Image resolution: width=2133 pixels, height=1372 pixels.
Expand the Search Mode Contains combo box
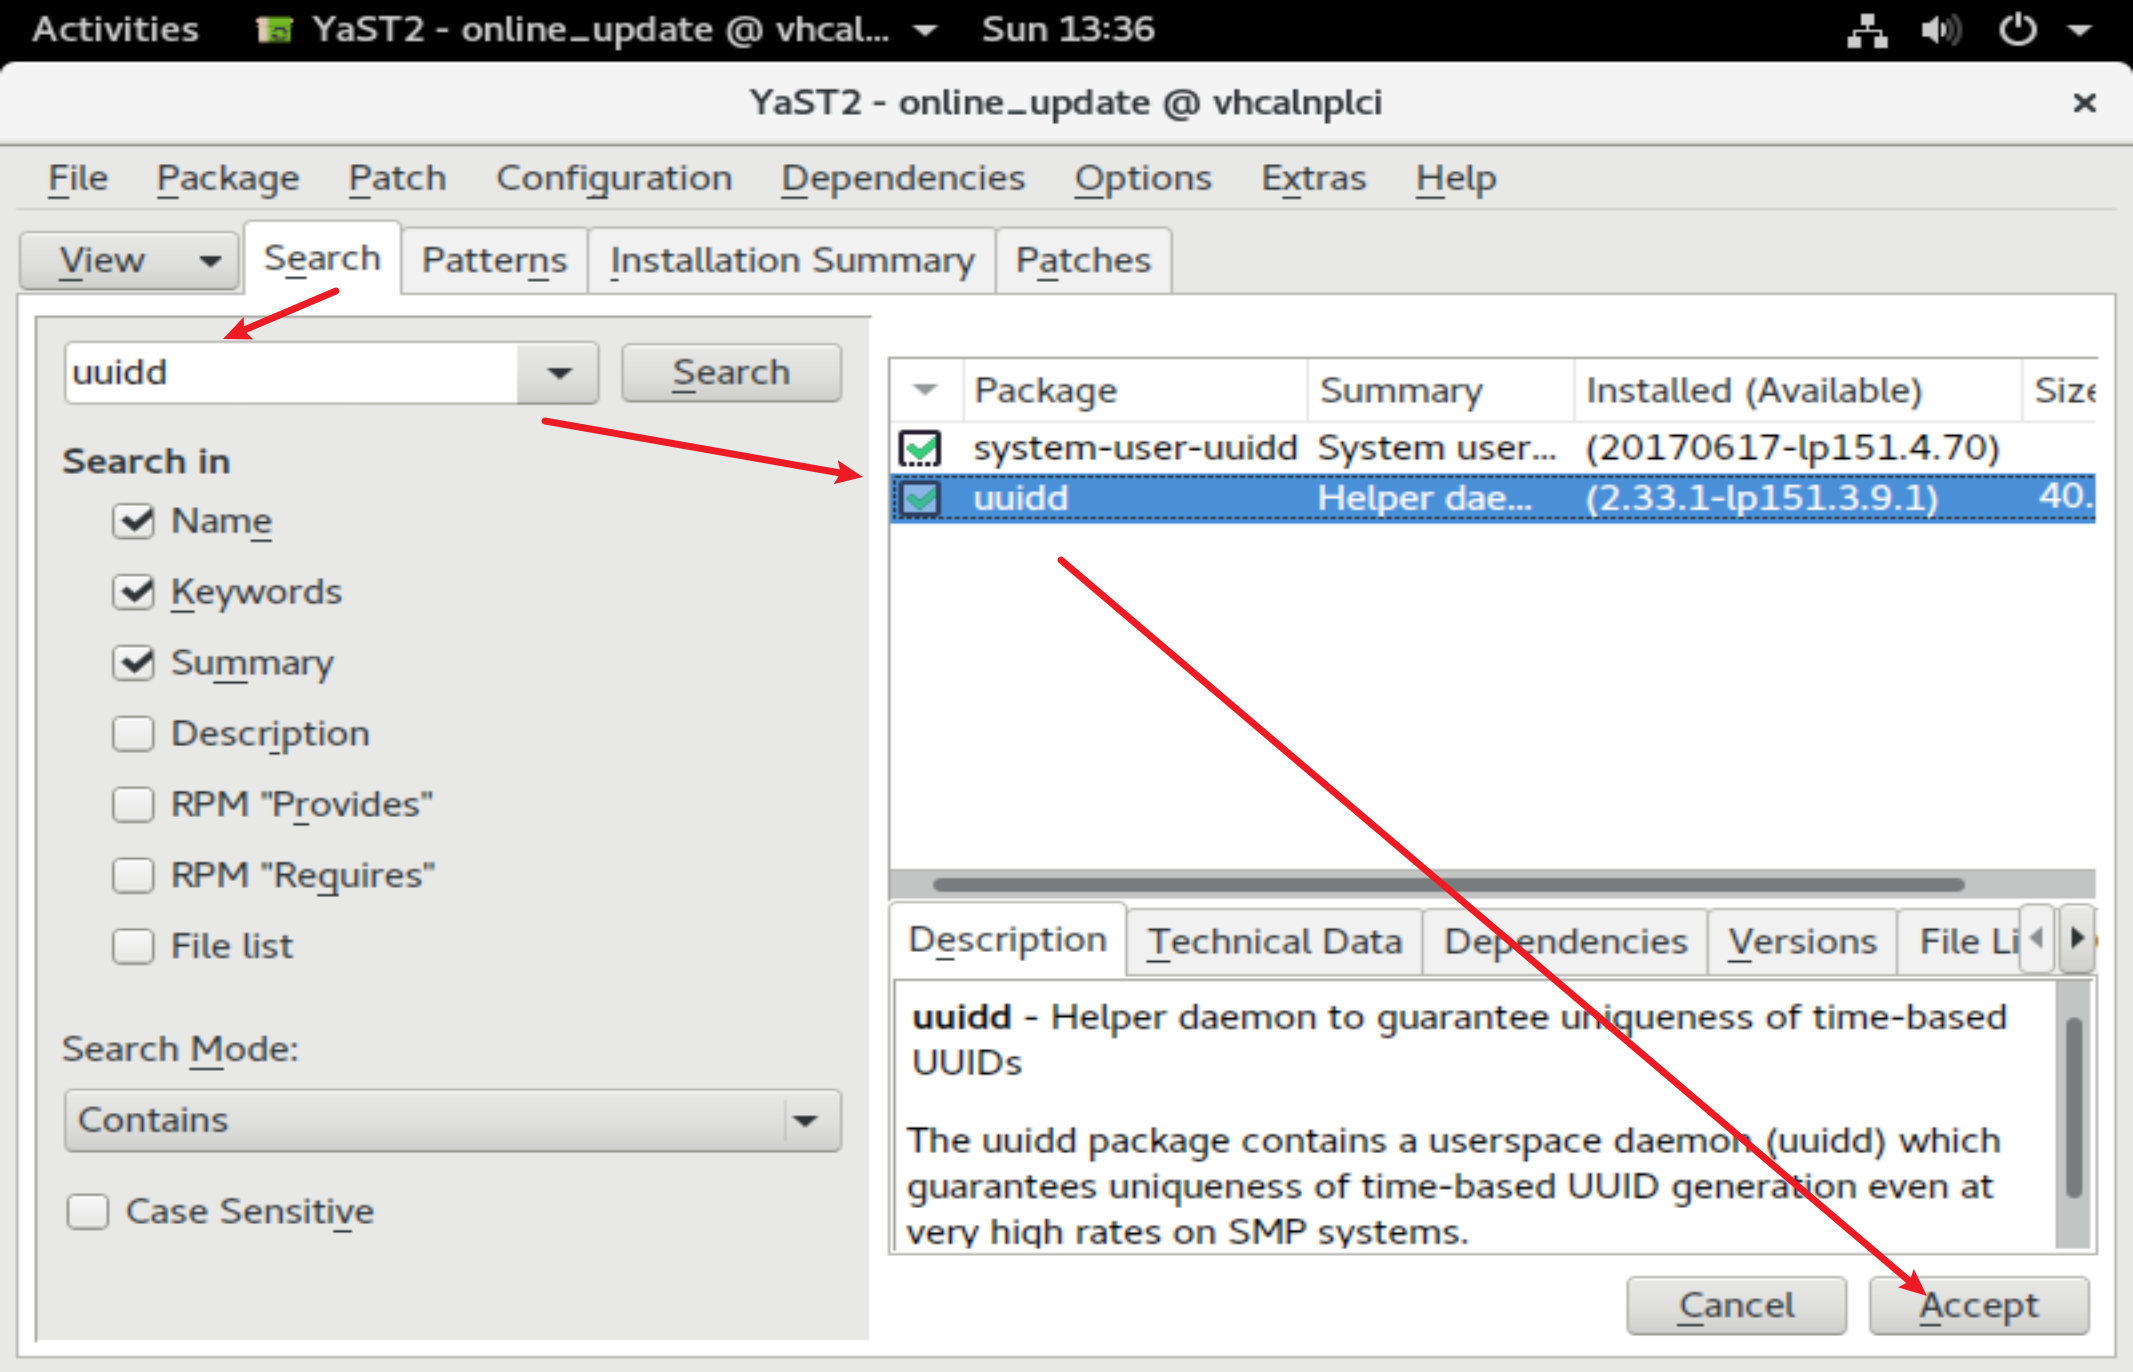point(452,1120)
